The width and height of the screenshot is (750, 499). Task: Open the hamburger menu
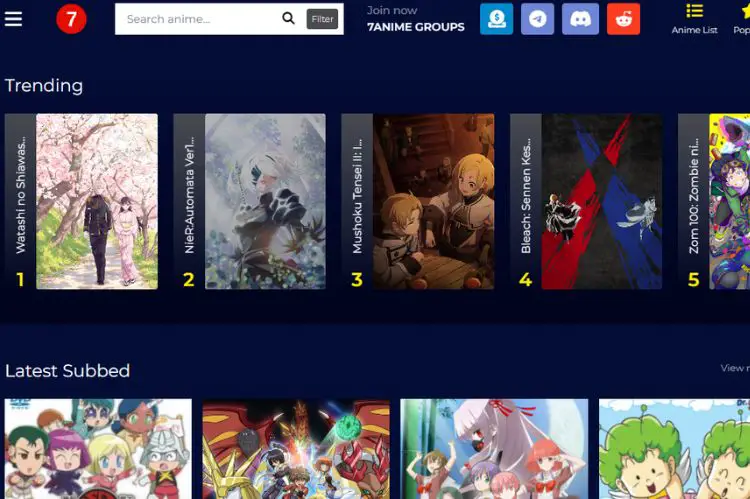tap(13, 19)
